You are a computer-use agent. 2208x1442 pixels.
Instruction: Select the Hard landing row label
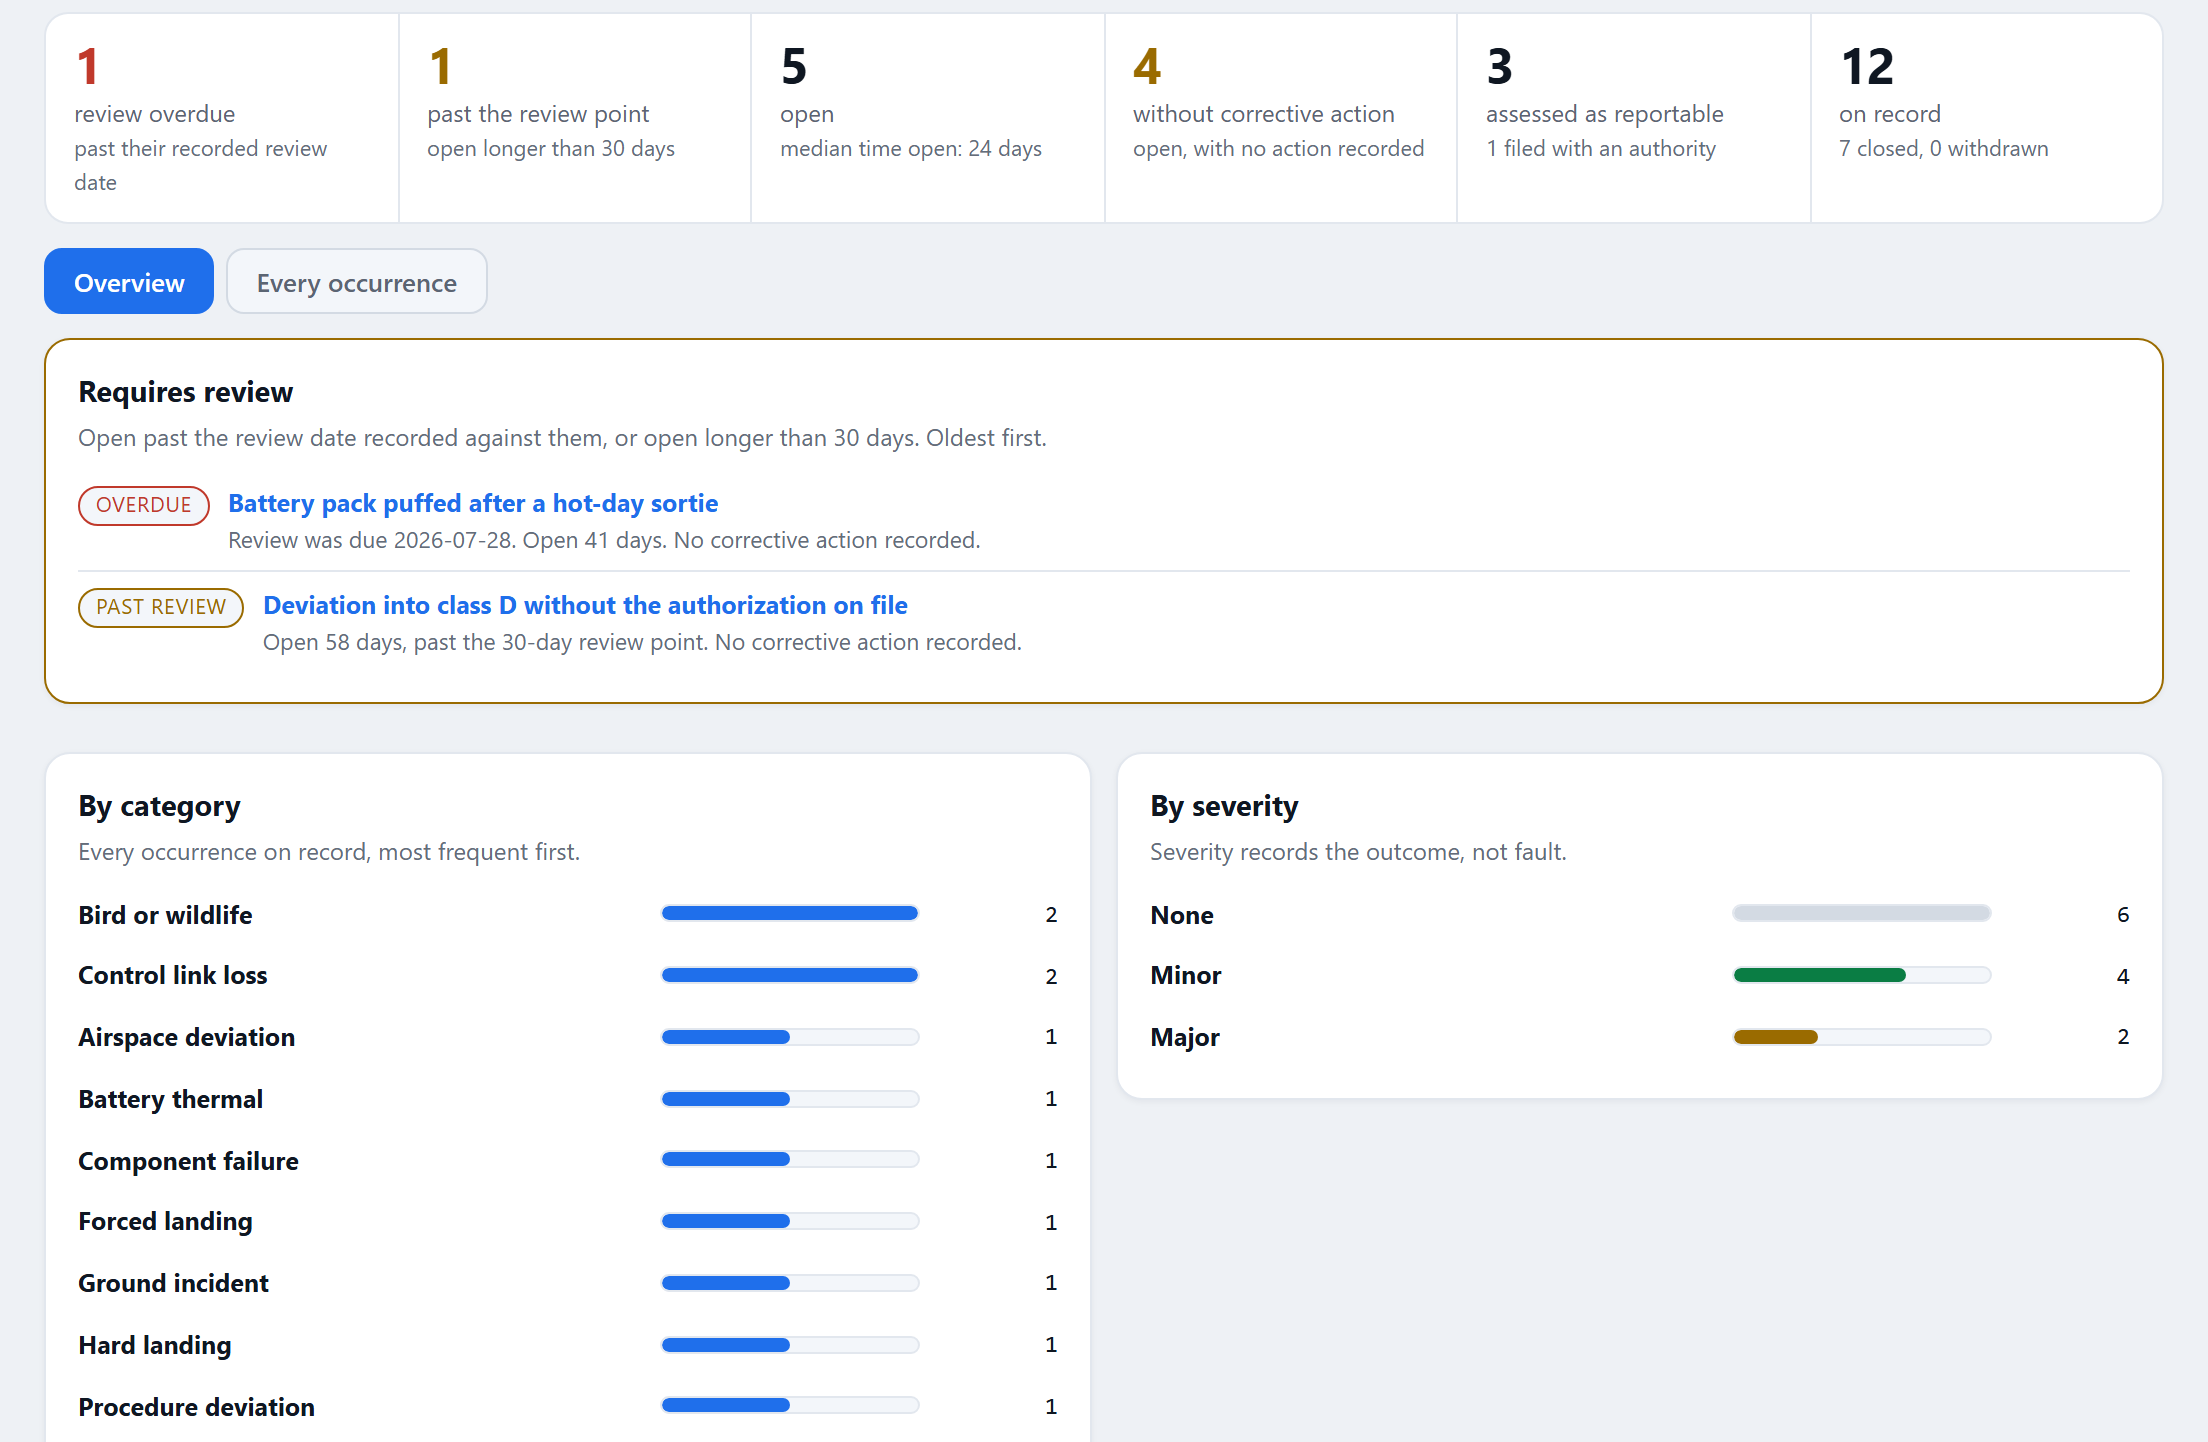(x=155, y=1345)
